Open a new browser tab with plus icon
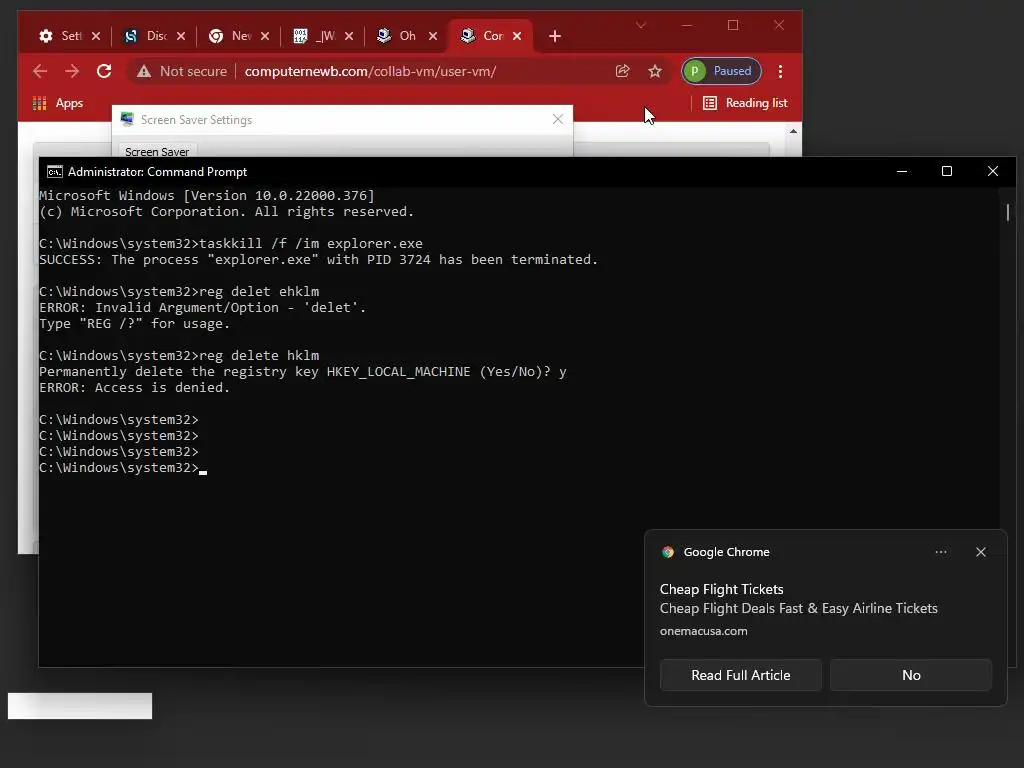Screen dimensions: 1024x768 click(x=554, y=36)
